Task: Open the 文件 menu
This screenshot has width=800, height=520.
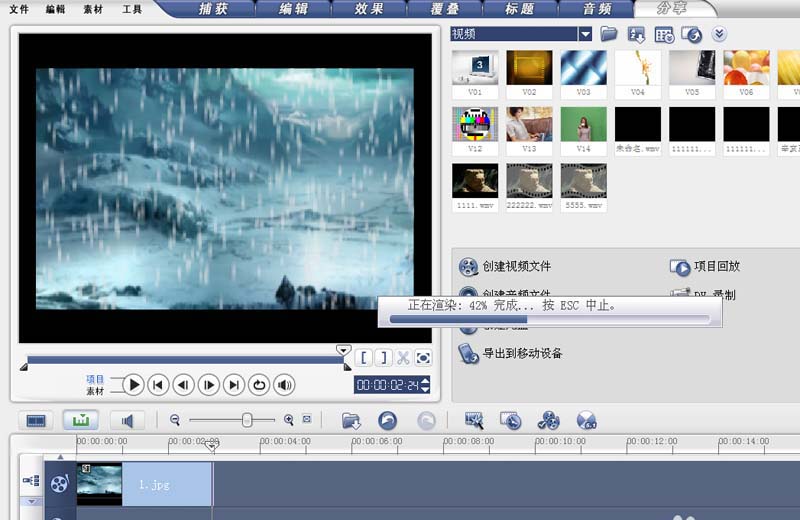Action: coord(18,9)
